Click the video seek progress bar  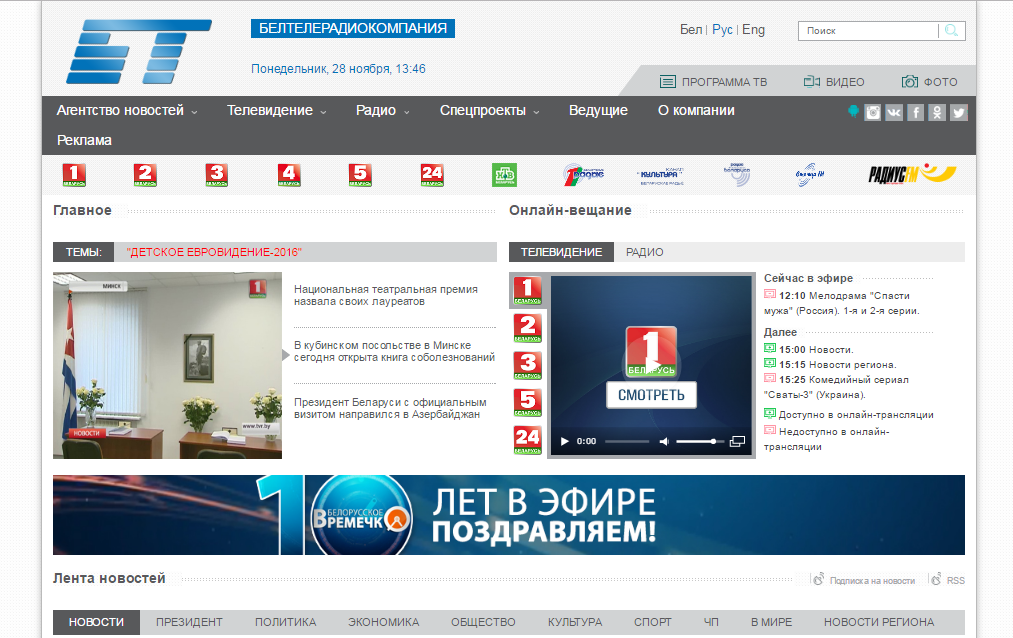pyautogui.click(x=627, y=441)
